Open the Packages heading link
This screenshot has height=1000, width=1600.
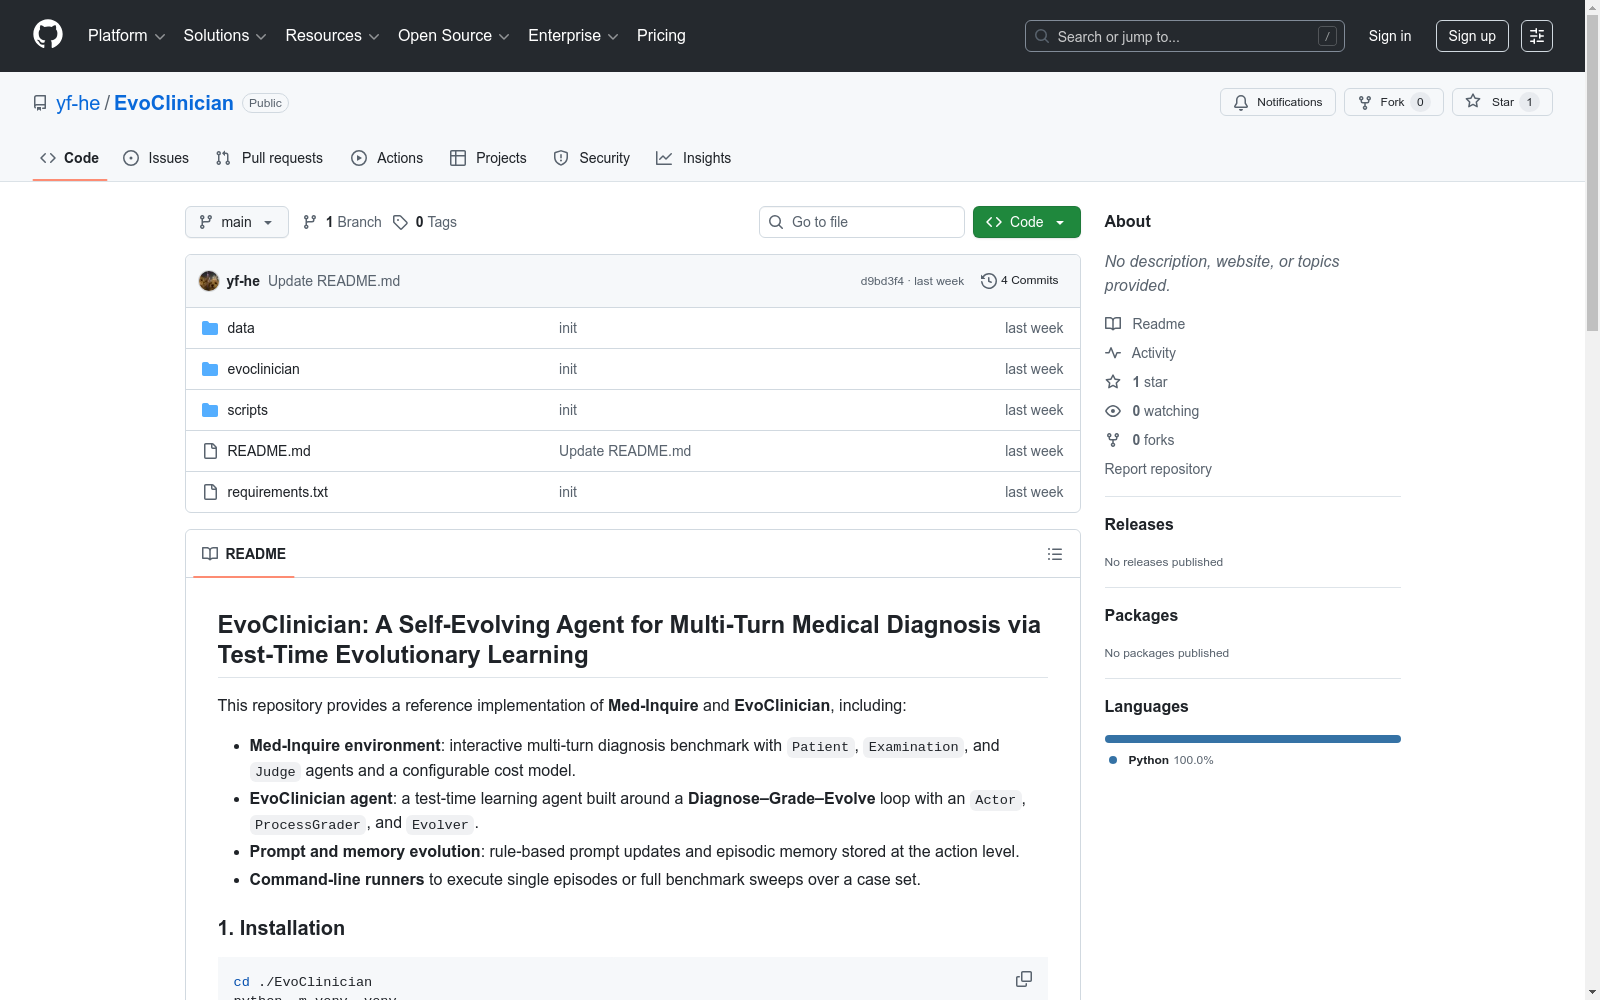coord(1141,615)
